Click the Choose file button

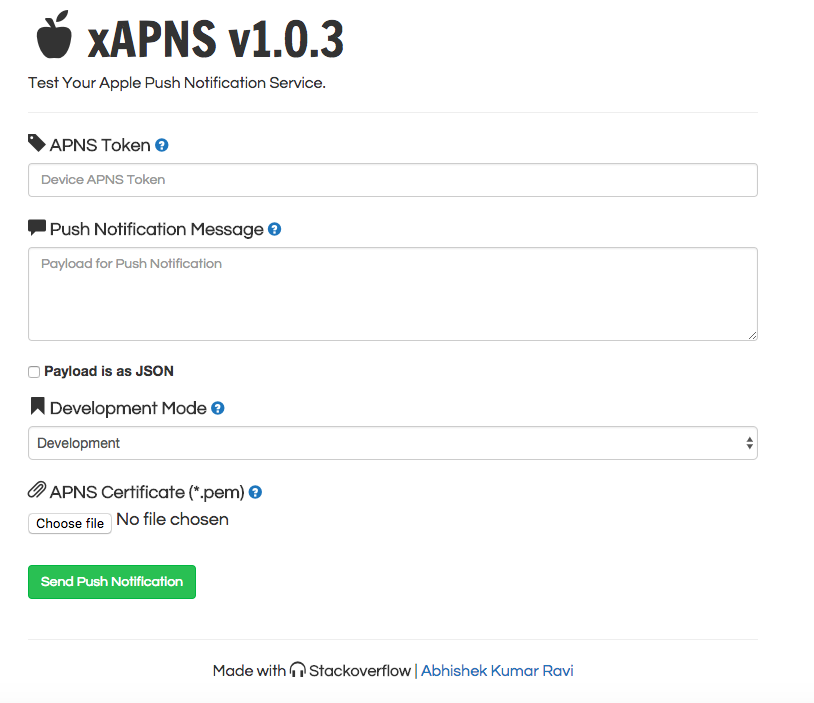(70, 523)
